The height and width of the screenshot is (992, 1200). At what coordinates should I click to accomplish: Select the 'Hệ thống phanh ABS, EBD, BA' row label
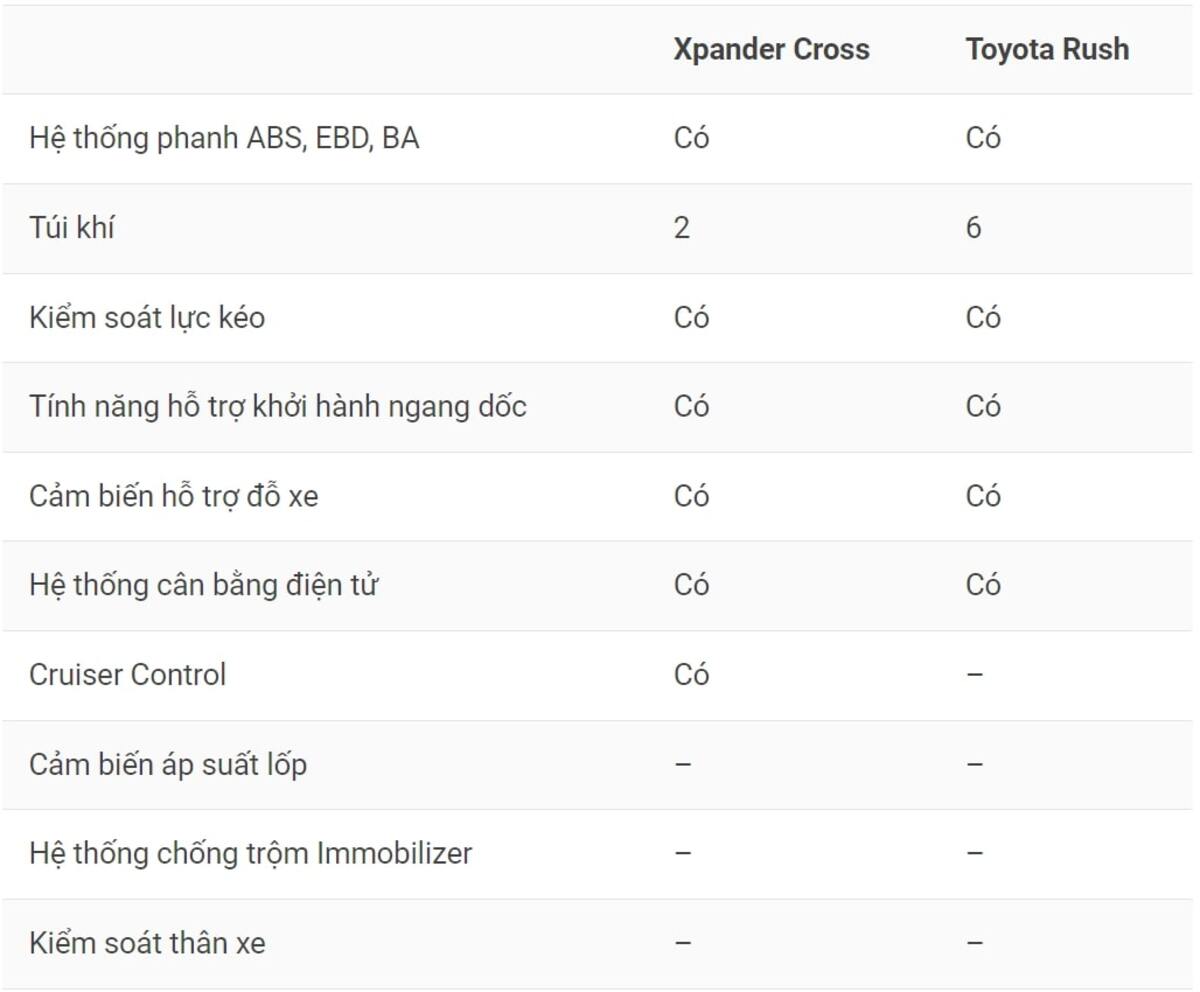tap(224, 138)
